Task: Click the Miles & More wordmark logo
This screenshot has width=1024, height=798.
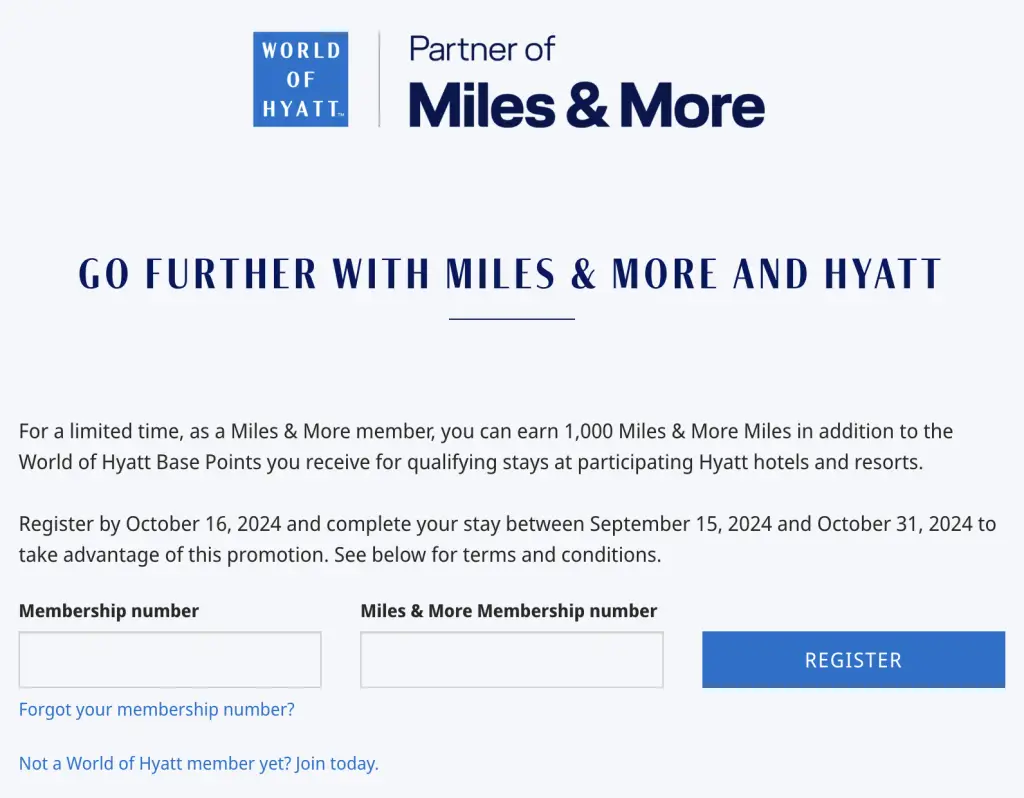Action: tap(586, 104)
